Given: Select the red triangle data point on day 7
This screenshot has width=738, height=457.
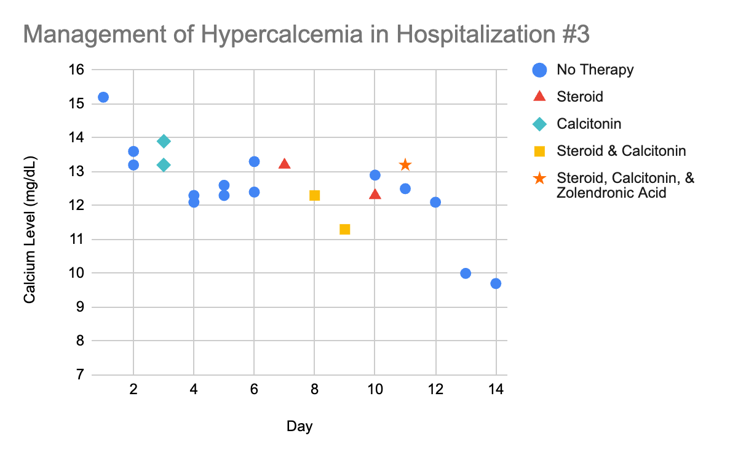Looking at the screenshot, I should 284,164.
